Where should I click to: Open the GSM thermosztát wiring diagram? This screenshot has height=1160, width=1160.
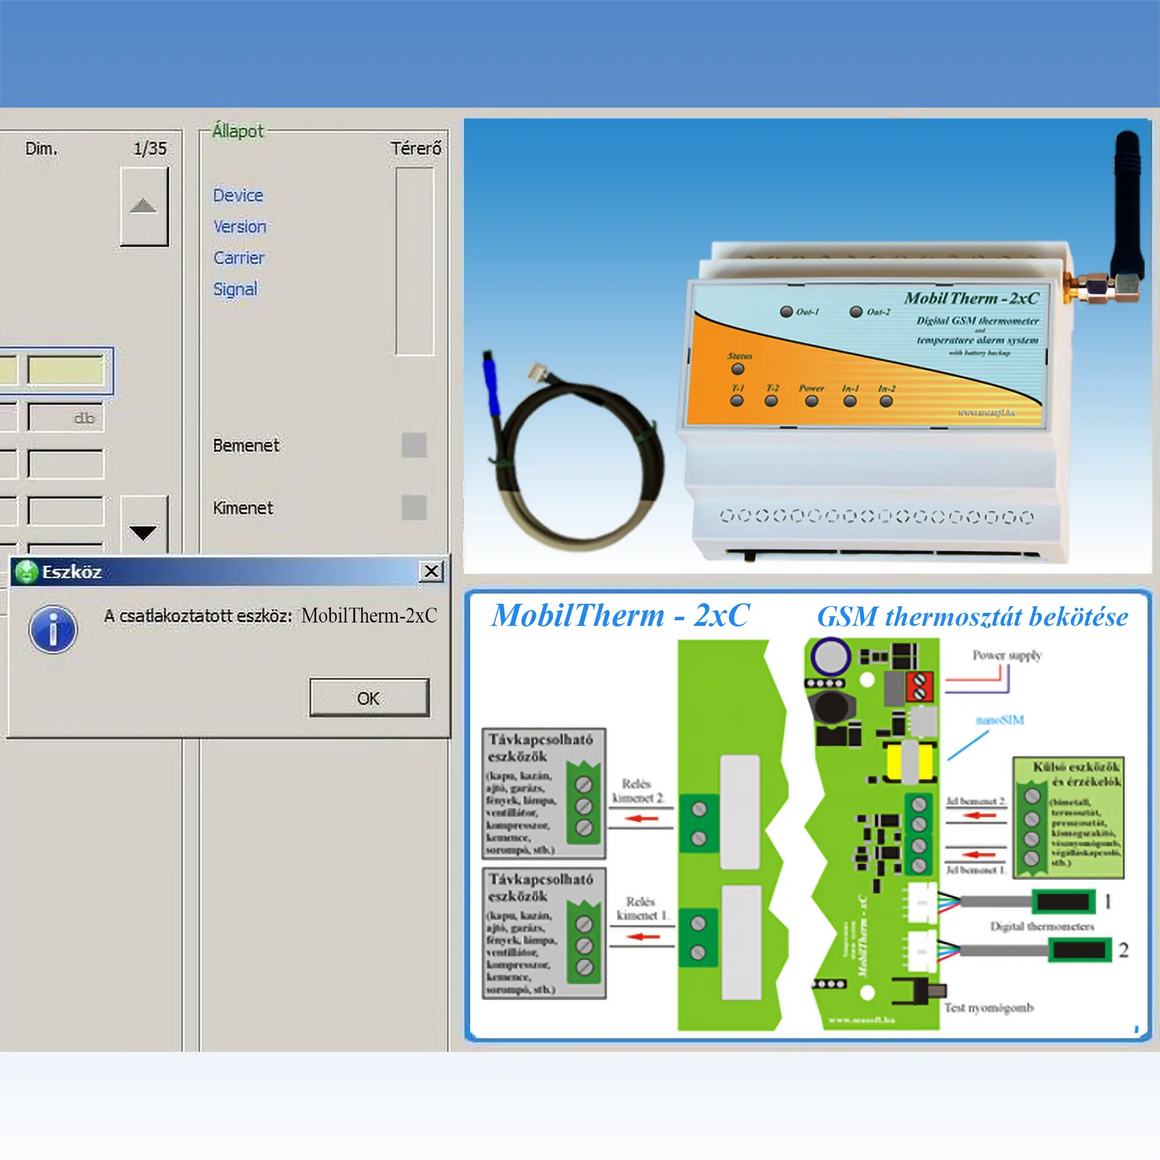pos(808,815)
